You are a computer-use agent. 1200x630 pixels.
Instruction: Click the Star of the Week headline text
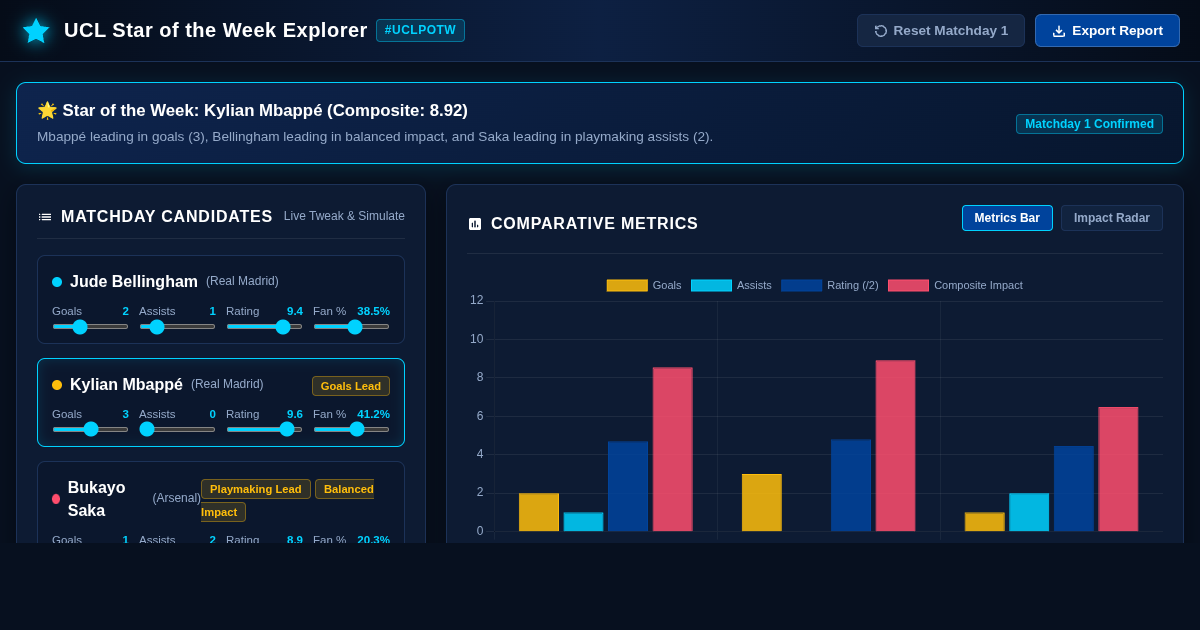click(x=252, y=111)
